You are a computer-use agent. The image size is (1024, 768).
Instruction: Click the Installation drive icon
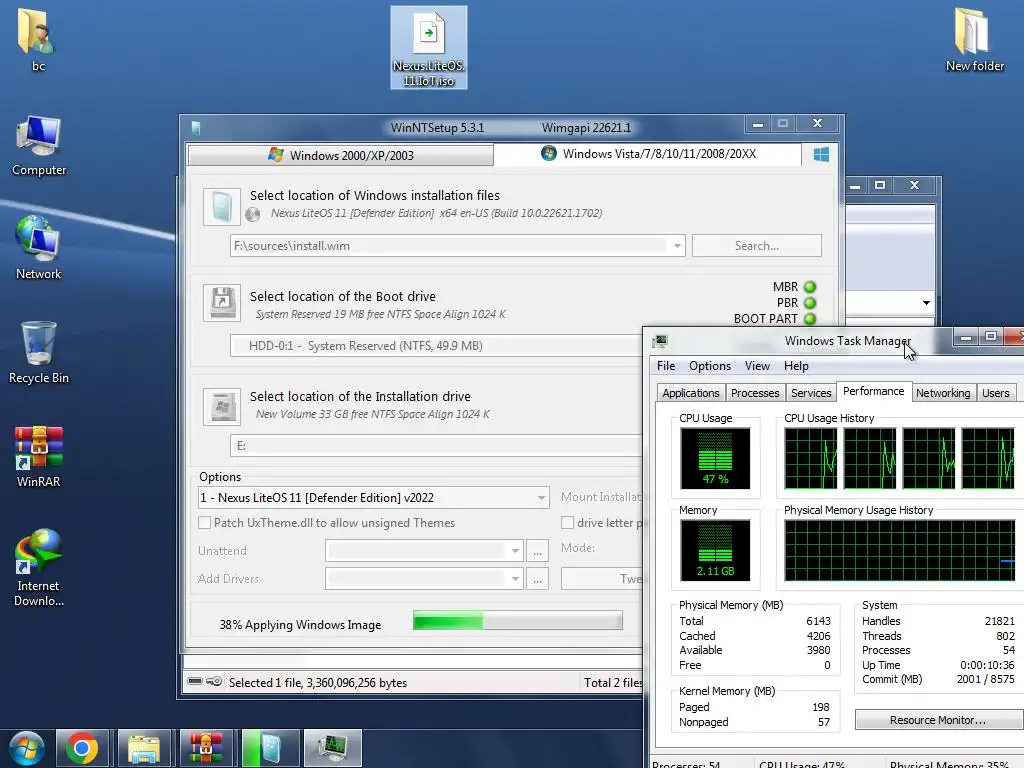click(x=221, y=406)
